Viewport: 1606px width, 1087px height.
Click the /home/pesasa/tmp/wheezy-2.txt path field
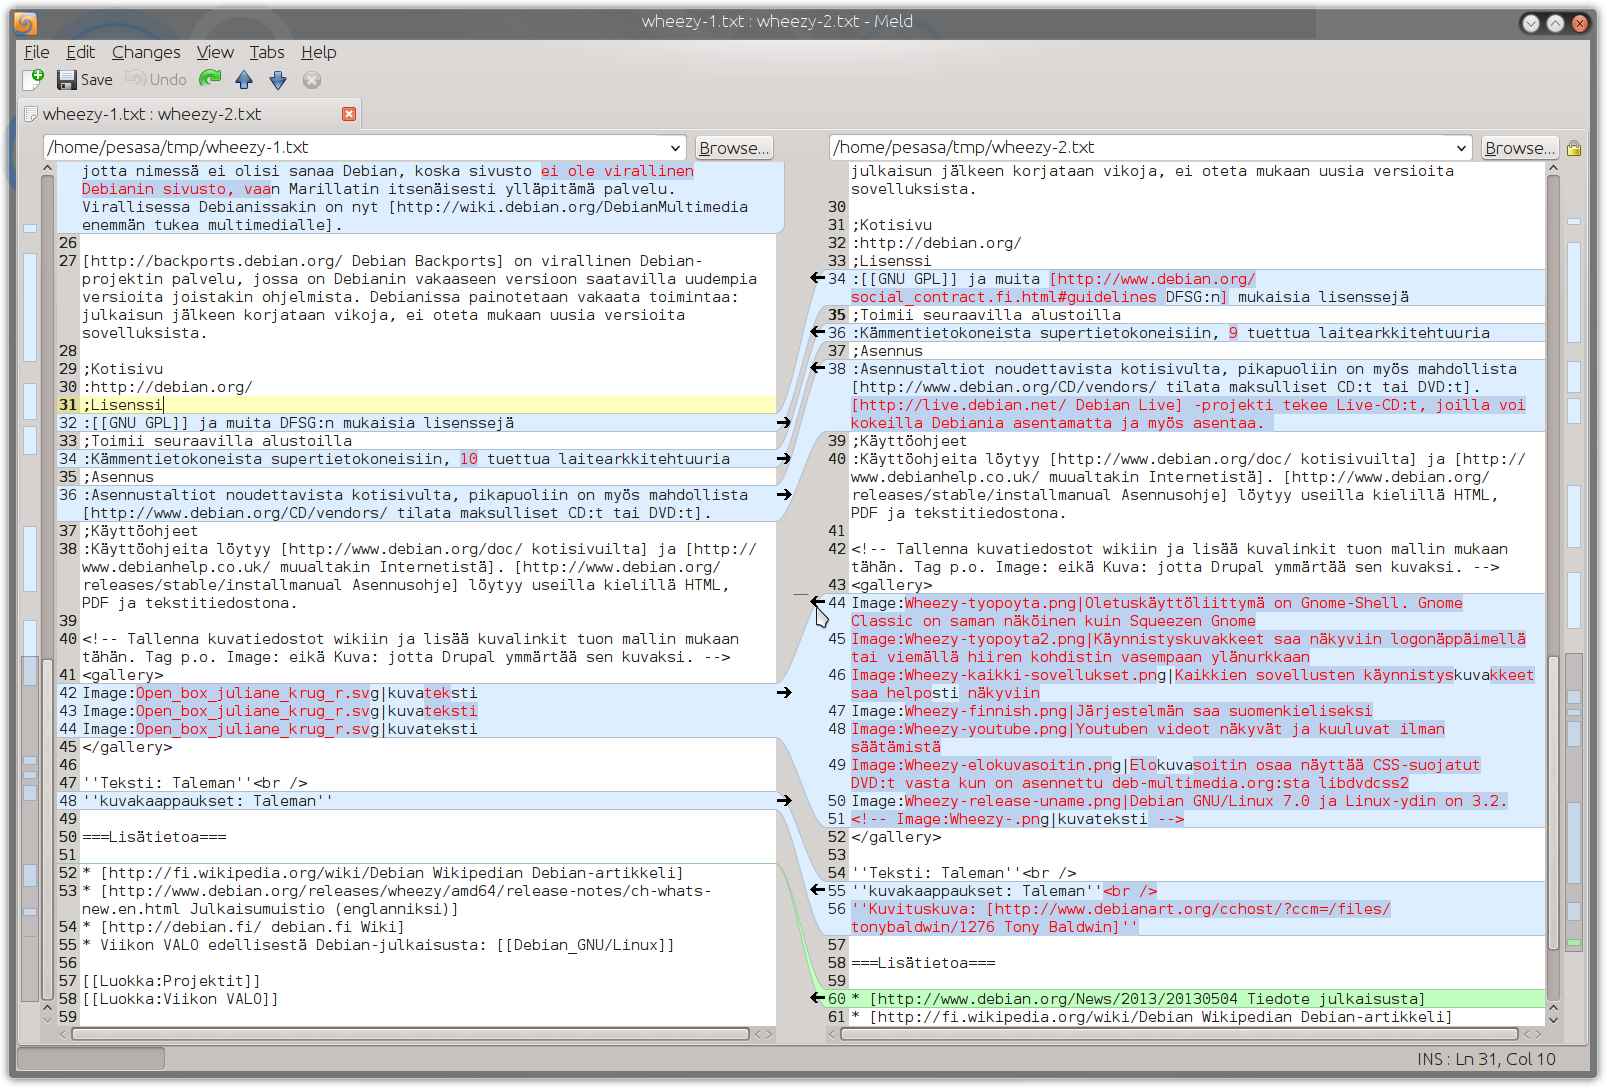[1141, 148]
